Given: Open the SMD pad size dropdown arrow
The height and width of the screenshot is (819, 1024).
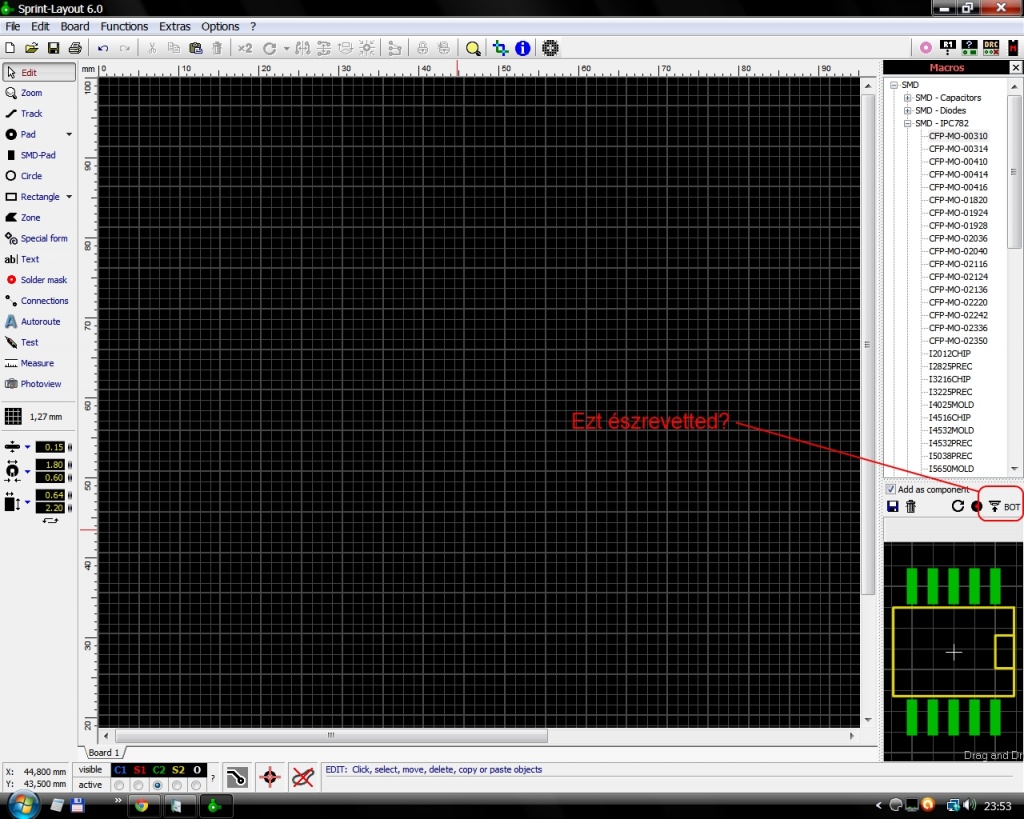Looking at the screenshot, I should 27,502.
